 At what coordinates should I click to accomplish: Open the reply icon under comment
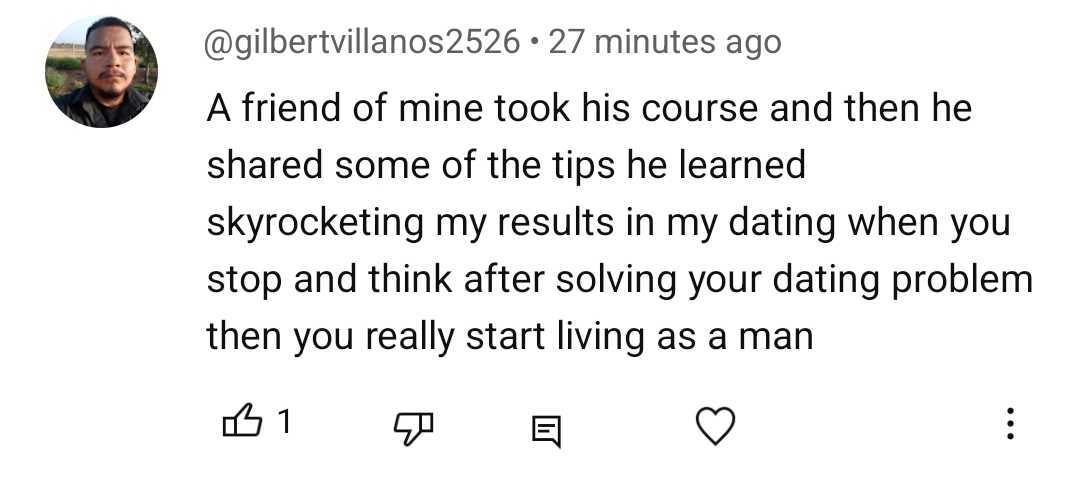(545, 430)
